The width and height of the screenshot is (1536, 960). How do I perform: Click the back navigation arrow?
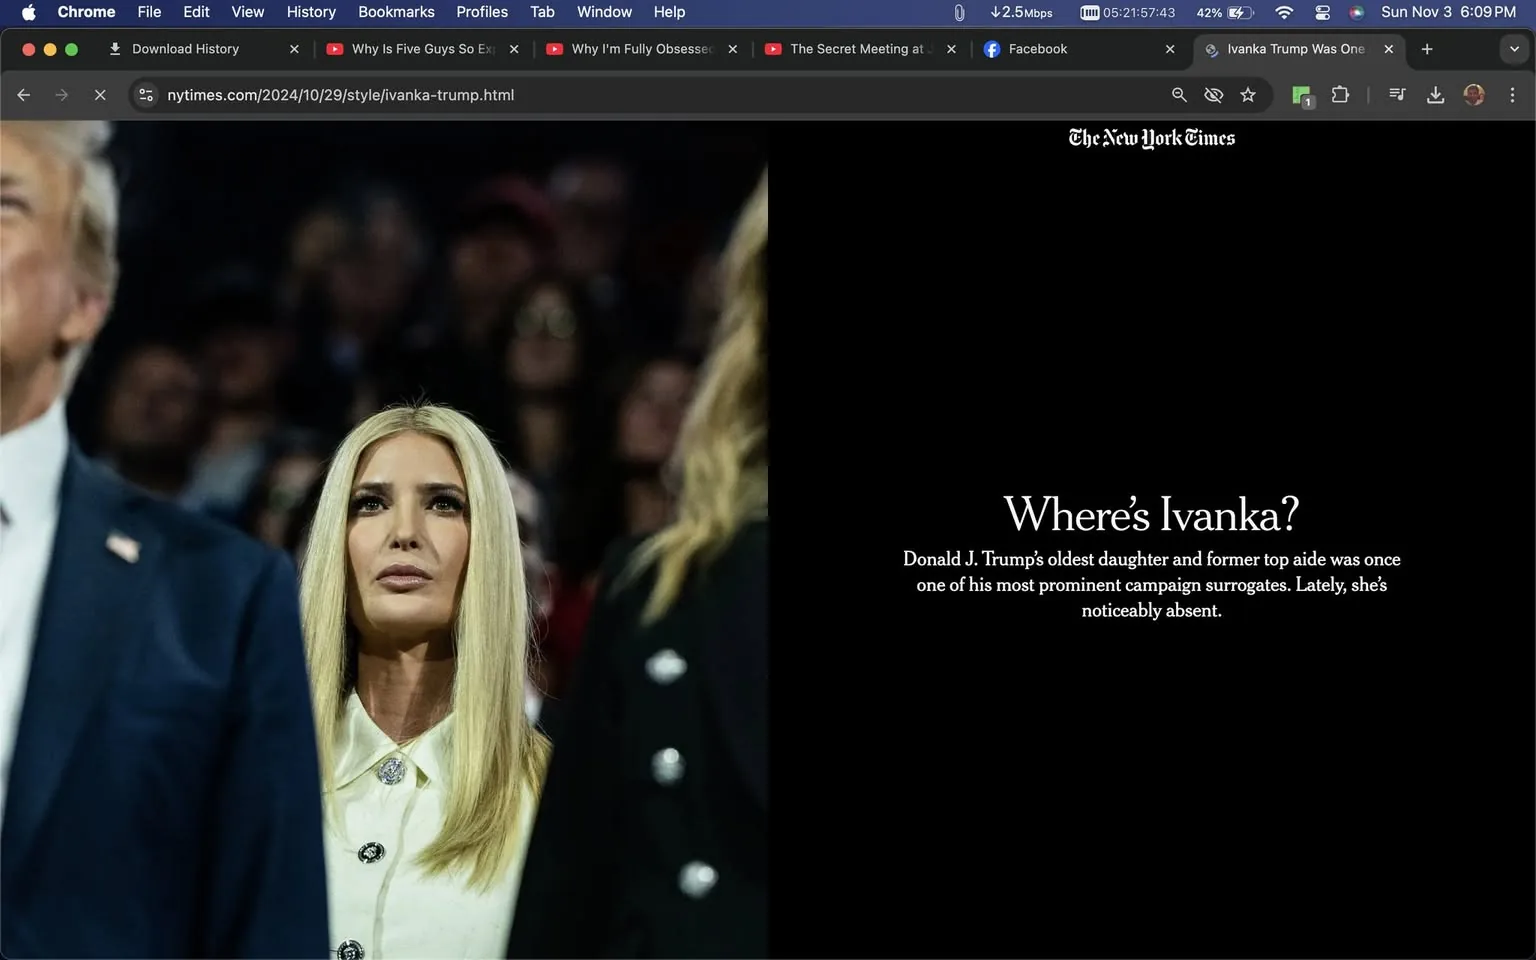[23, 94]
